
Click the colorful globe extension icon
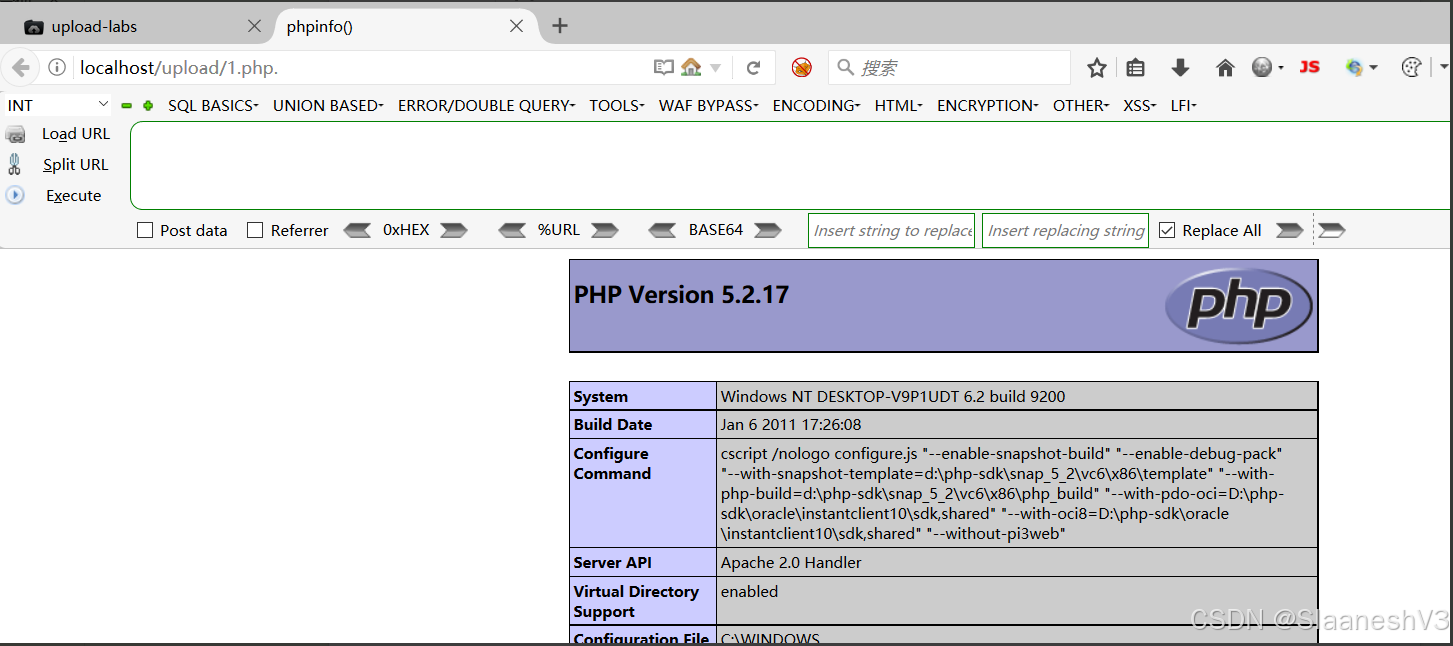[x=1355, y=67]
